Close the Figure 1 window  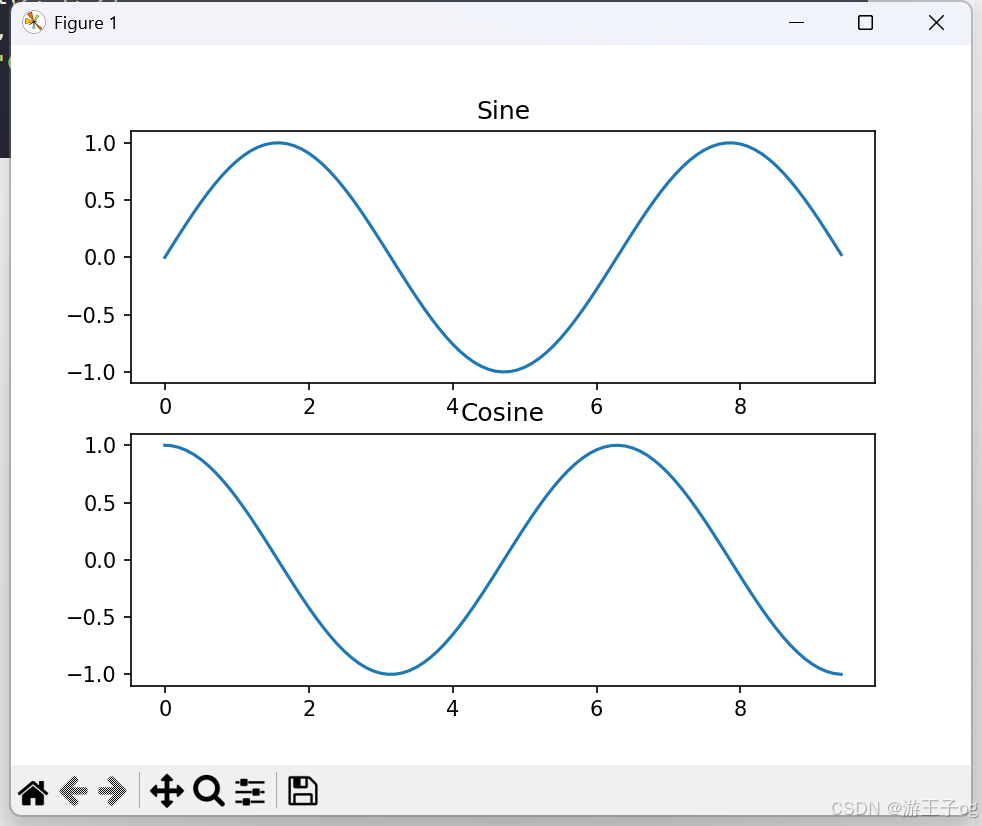click(936, 23)
